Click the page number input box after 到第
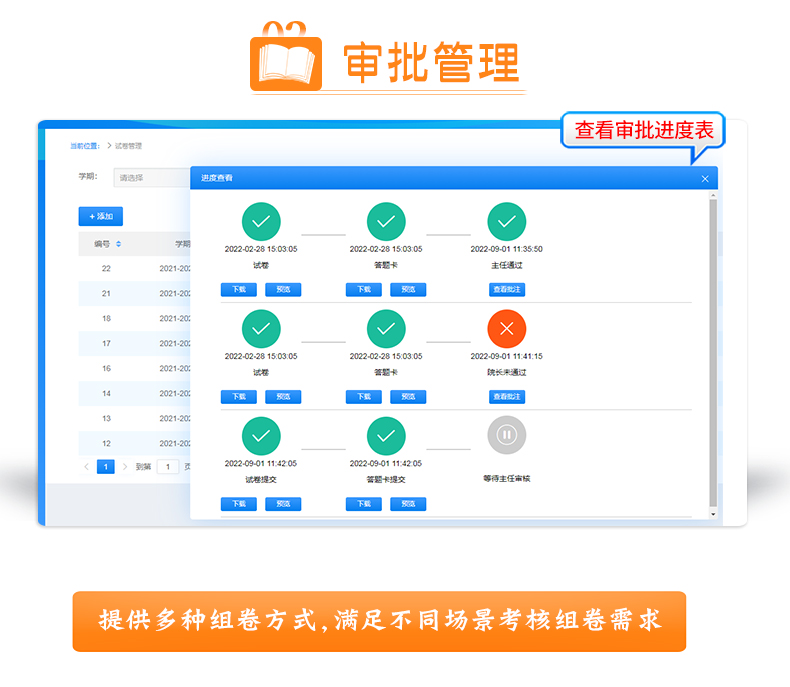Viewport: 790px width, 687px height. point(167,466)
